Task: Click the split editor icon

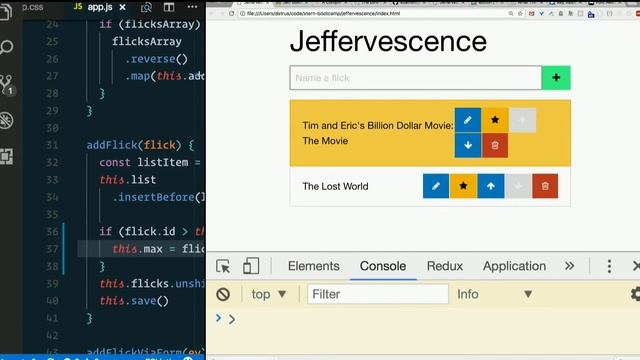Action: click(x=169, y=7)
